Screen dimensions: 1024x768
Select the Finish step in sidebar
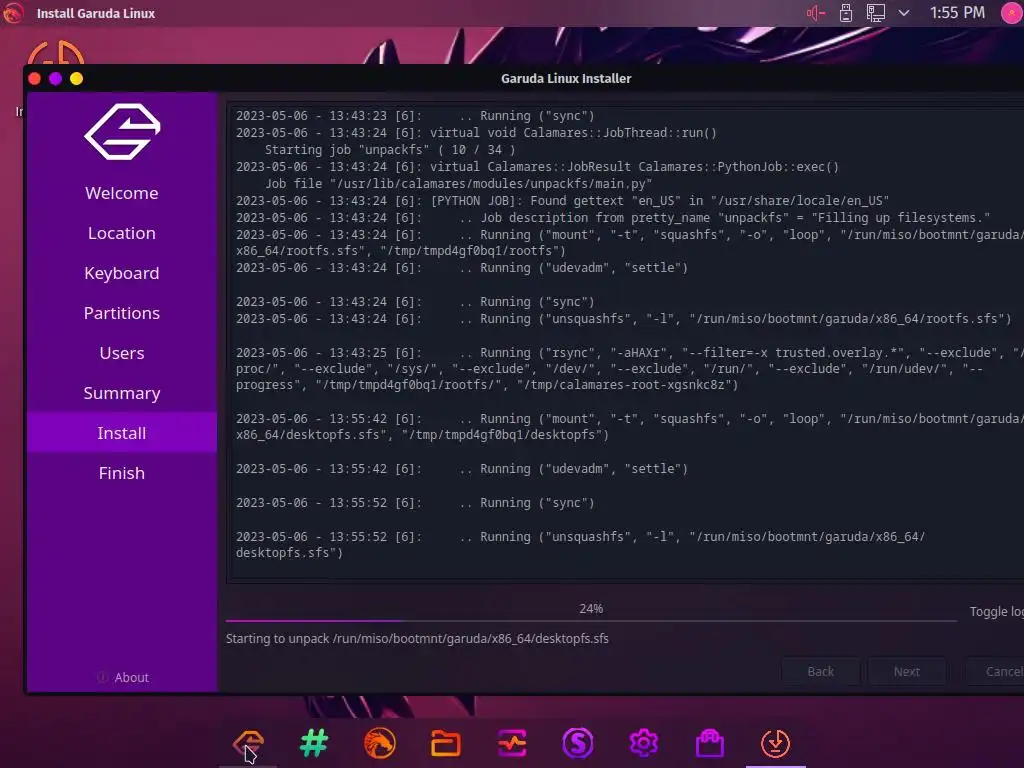pyautogui.click(x=121, y=473)
